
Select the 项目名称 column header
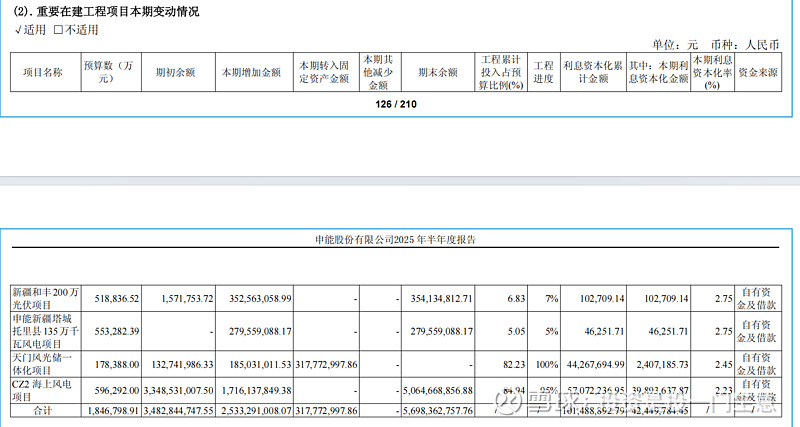(x=43, y=72)
